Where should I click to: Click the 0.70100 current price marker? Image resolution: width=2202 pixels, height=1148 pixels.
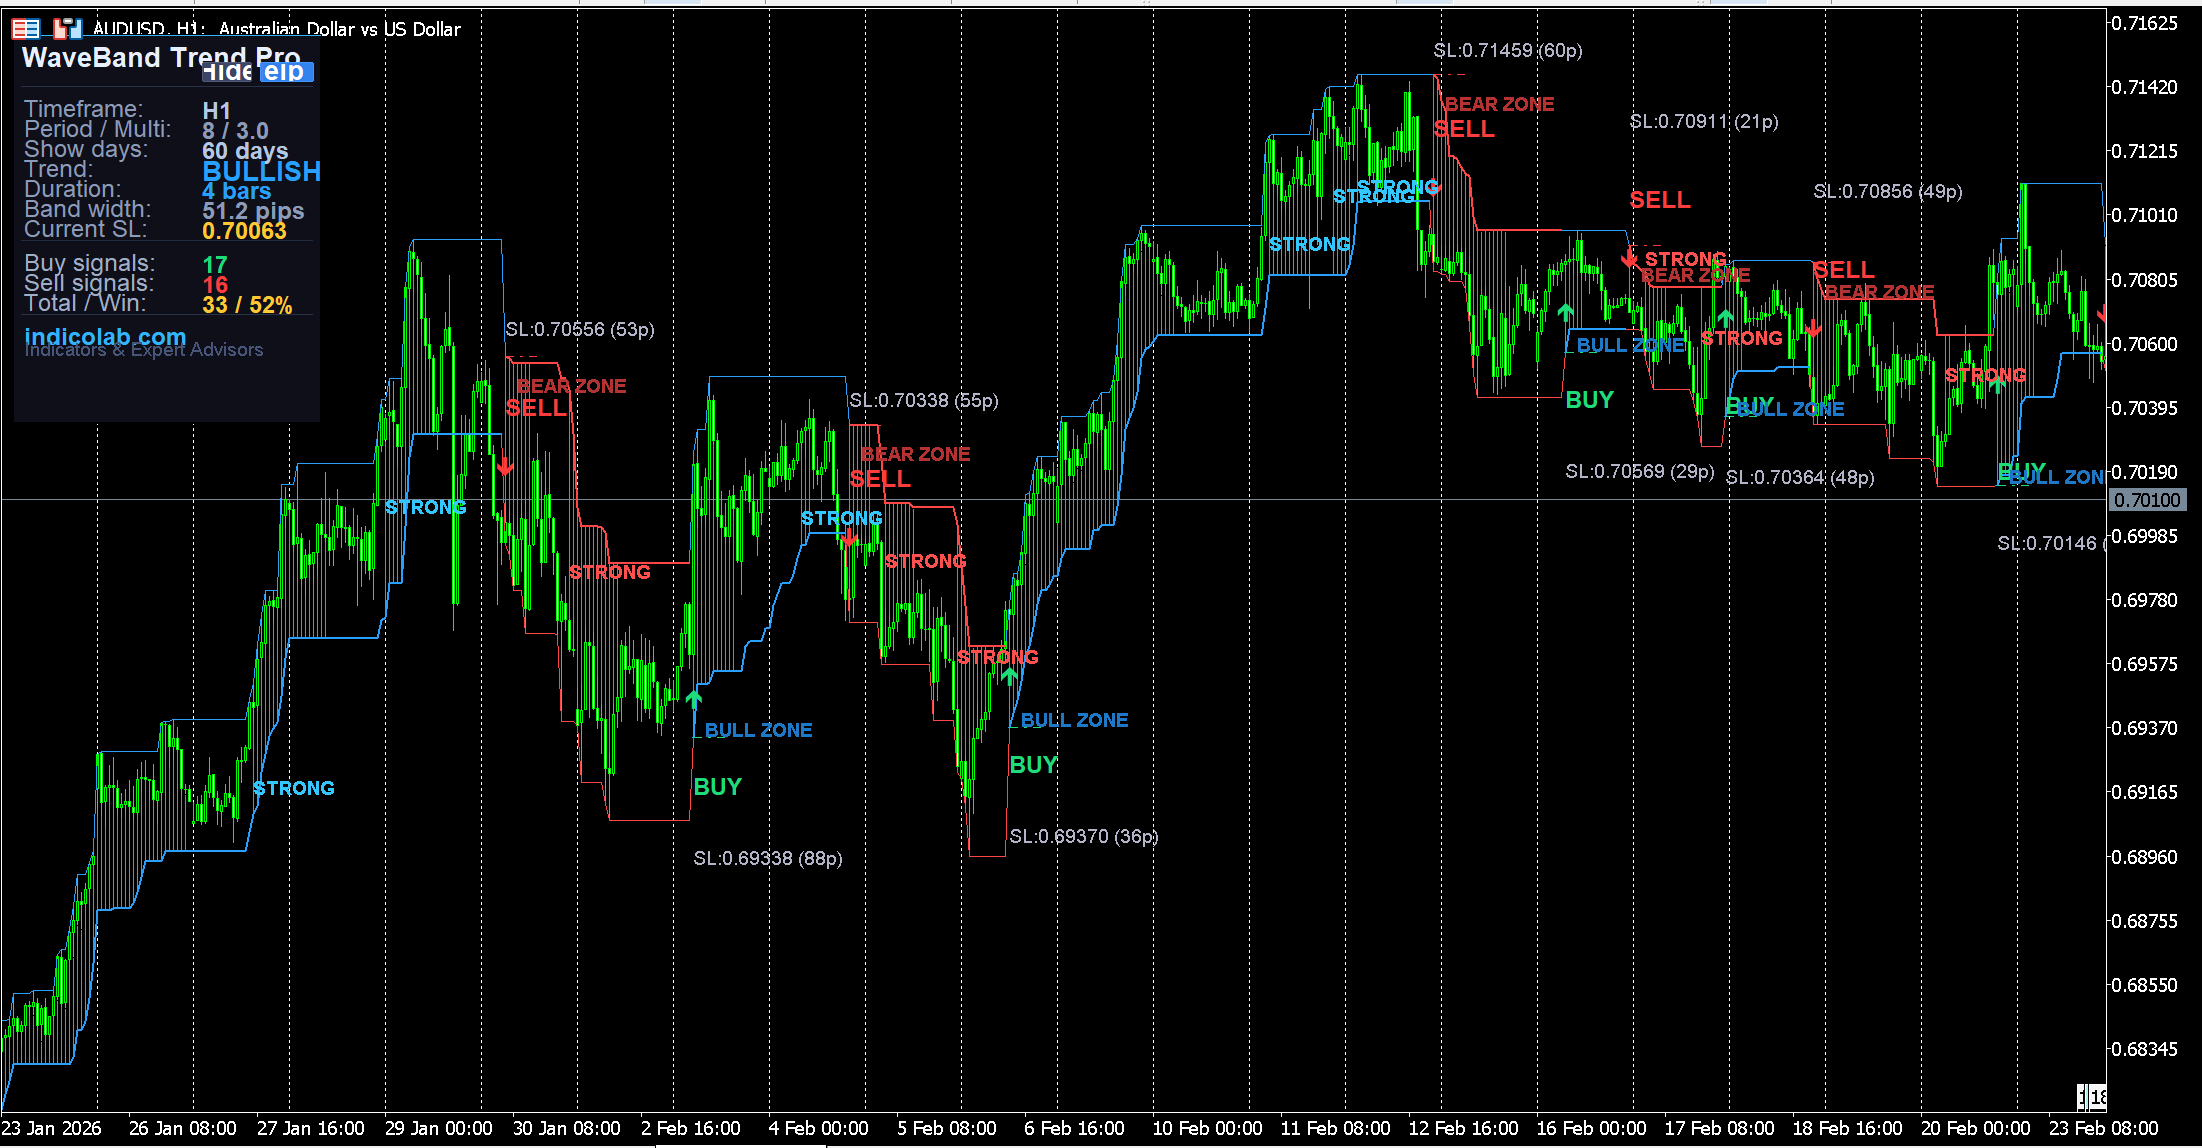(x=2147, y=500)
